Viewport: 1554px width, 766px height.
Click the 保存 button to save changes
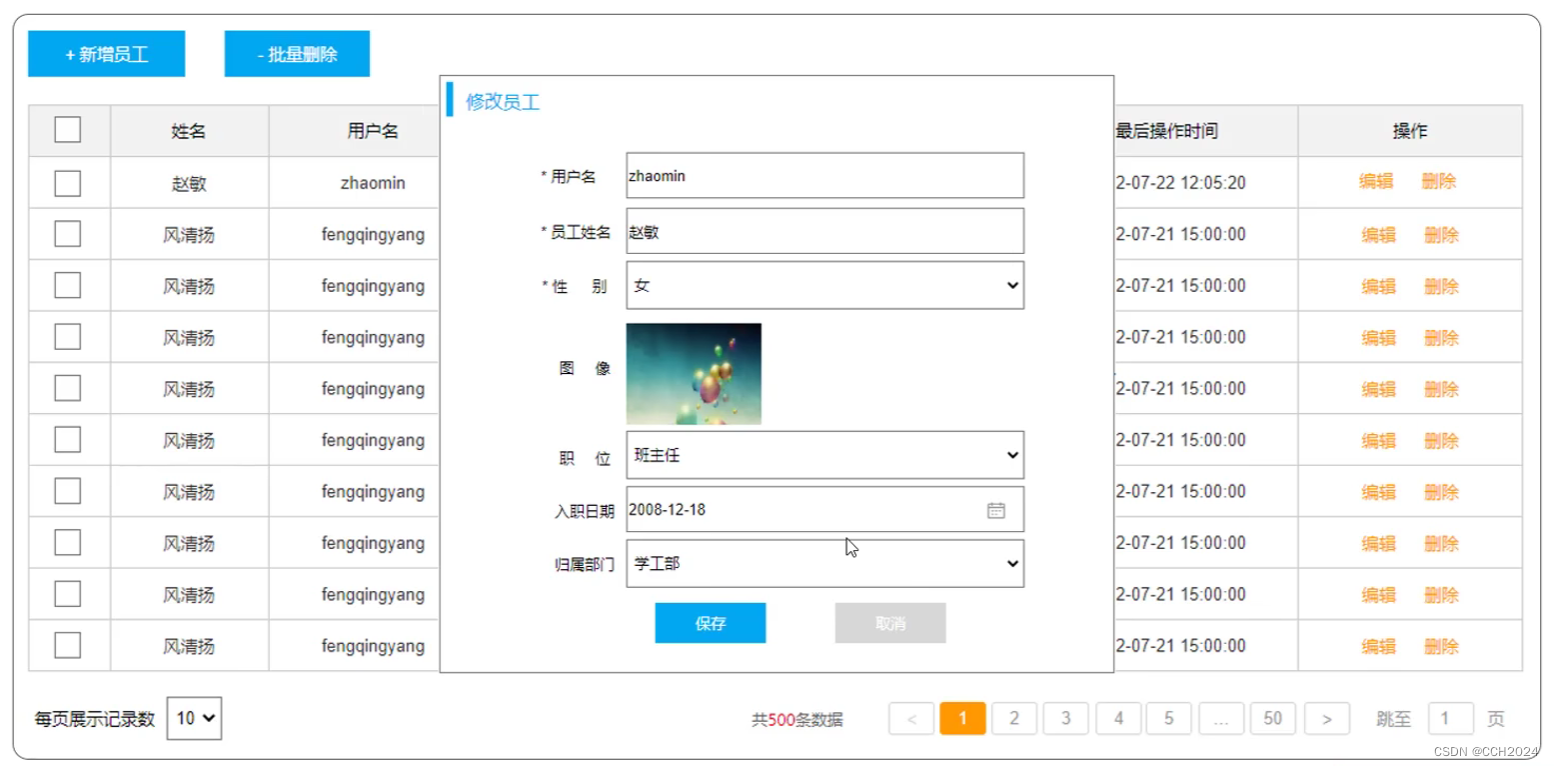710,622
